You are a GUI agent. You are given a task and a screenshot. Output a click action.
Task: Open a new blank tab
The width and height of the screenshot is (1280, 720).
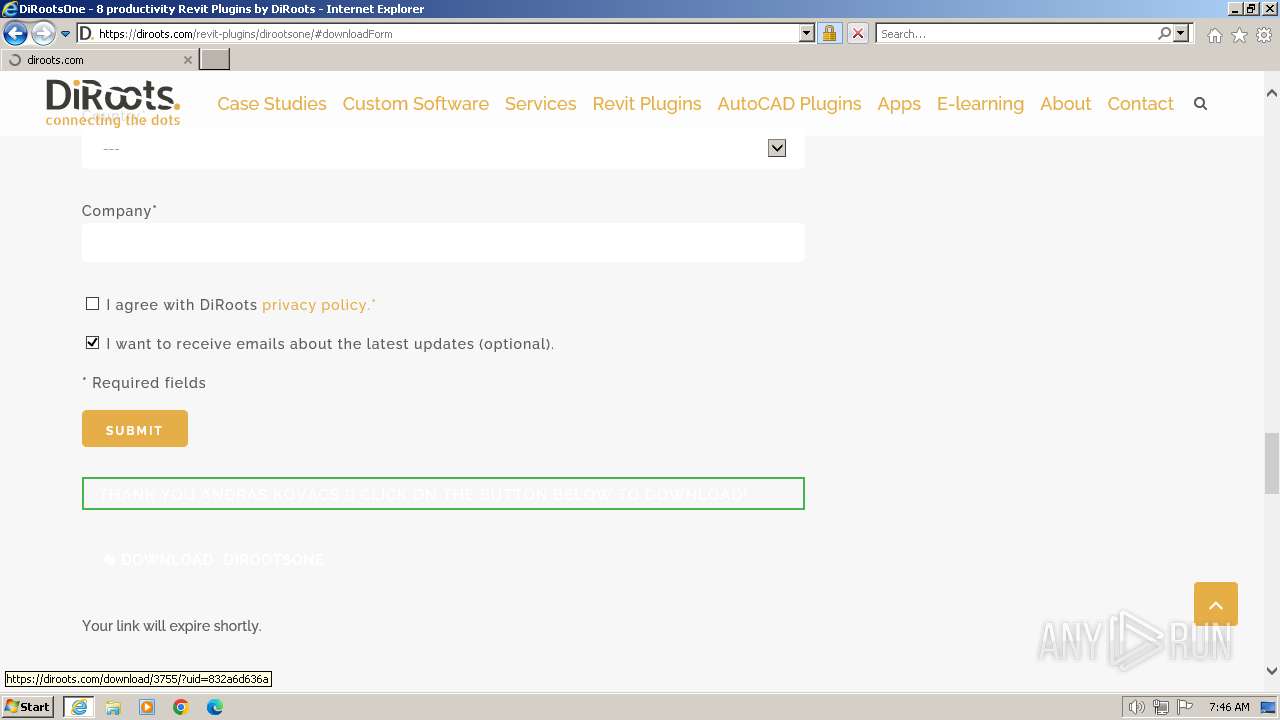click(215, 60)
